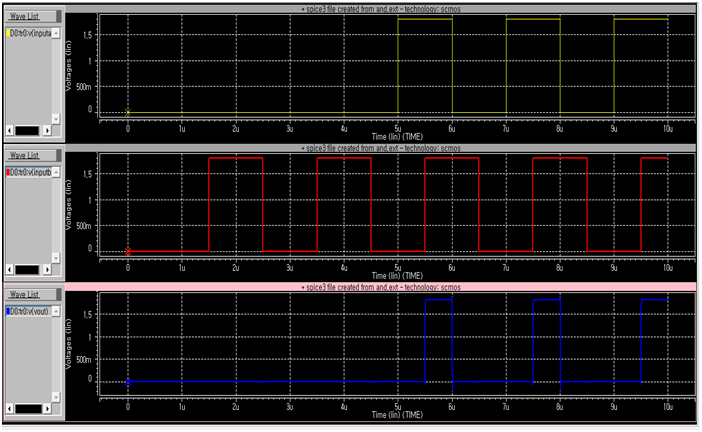This screenshot has width=702, height=432.
Task: Click the "500m" voltage tick in the inputa plot
Action: point(84,87)
